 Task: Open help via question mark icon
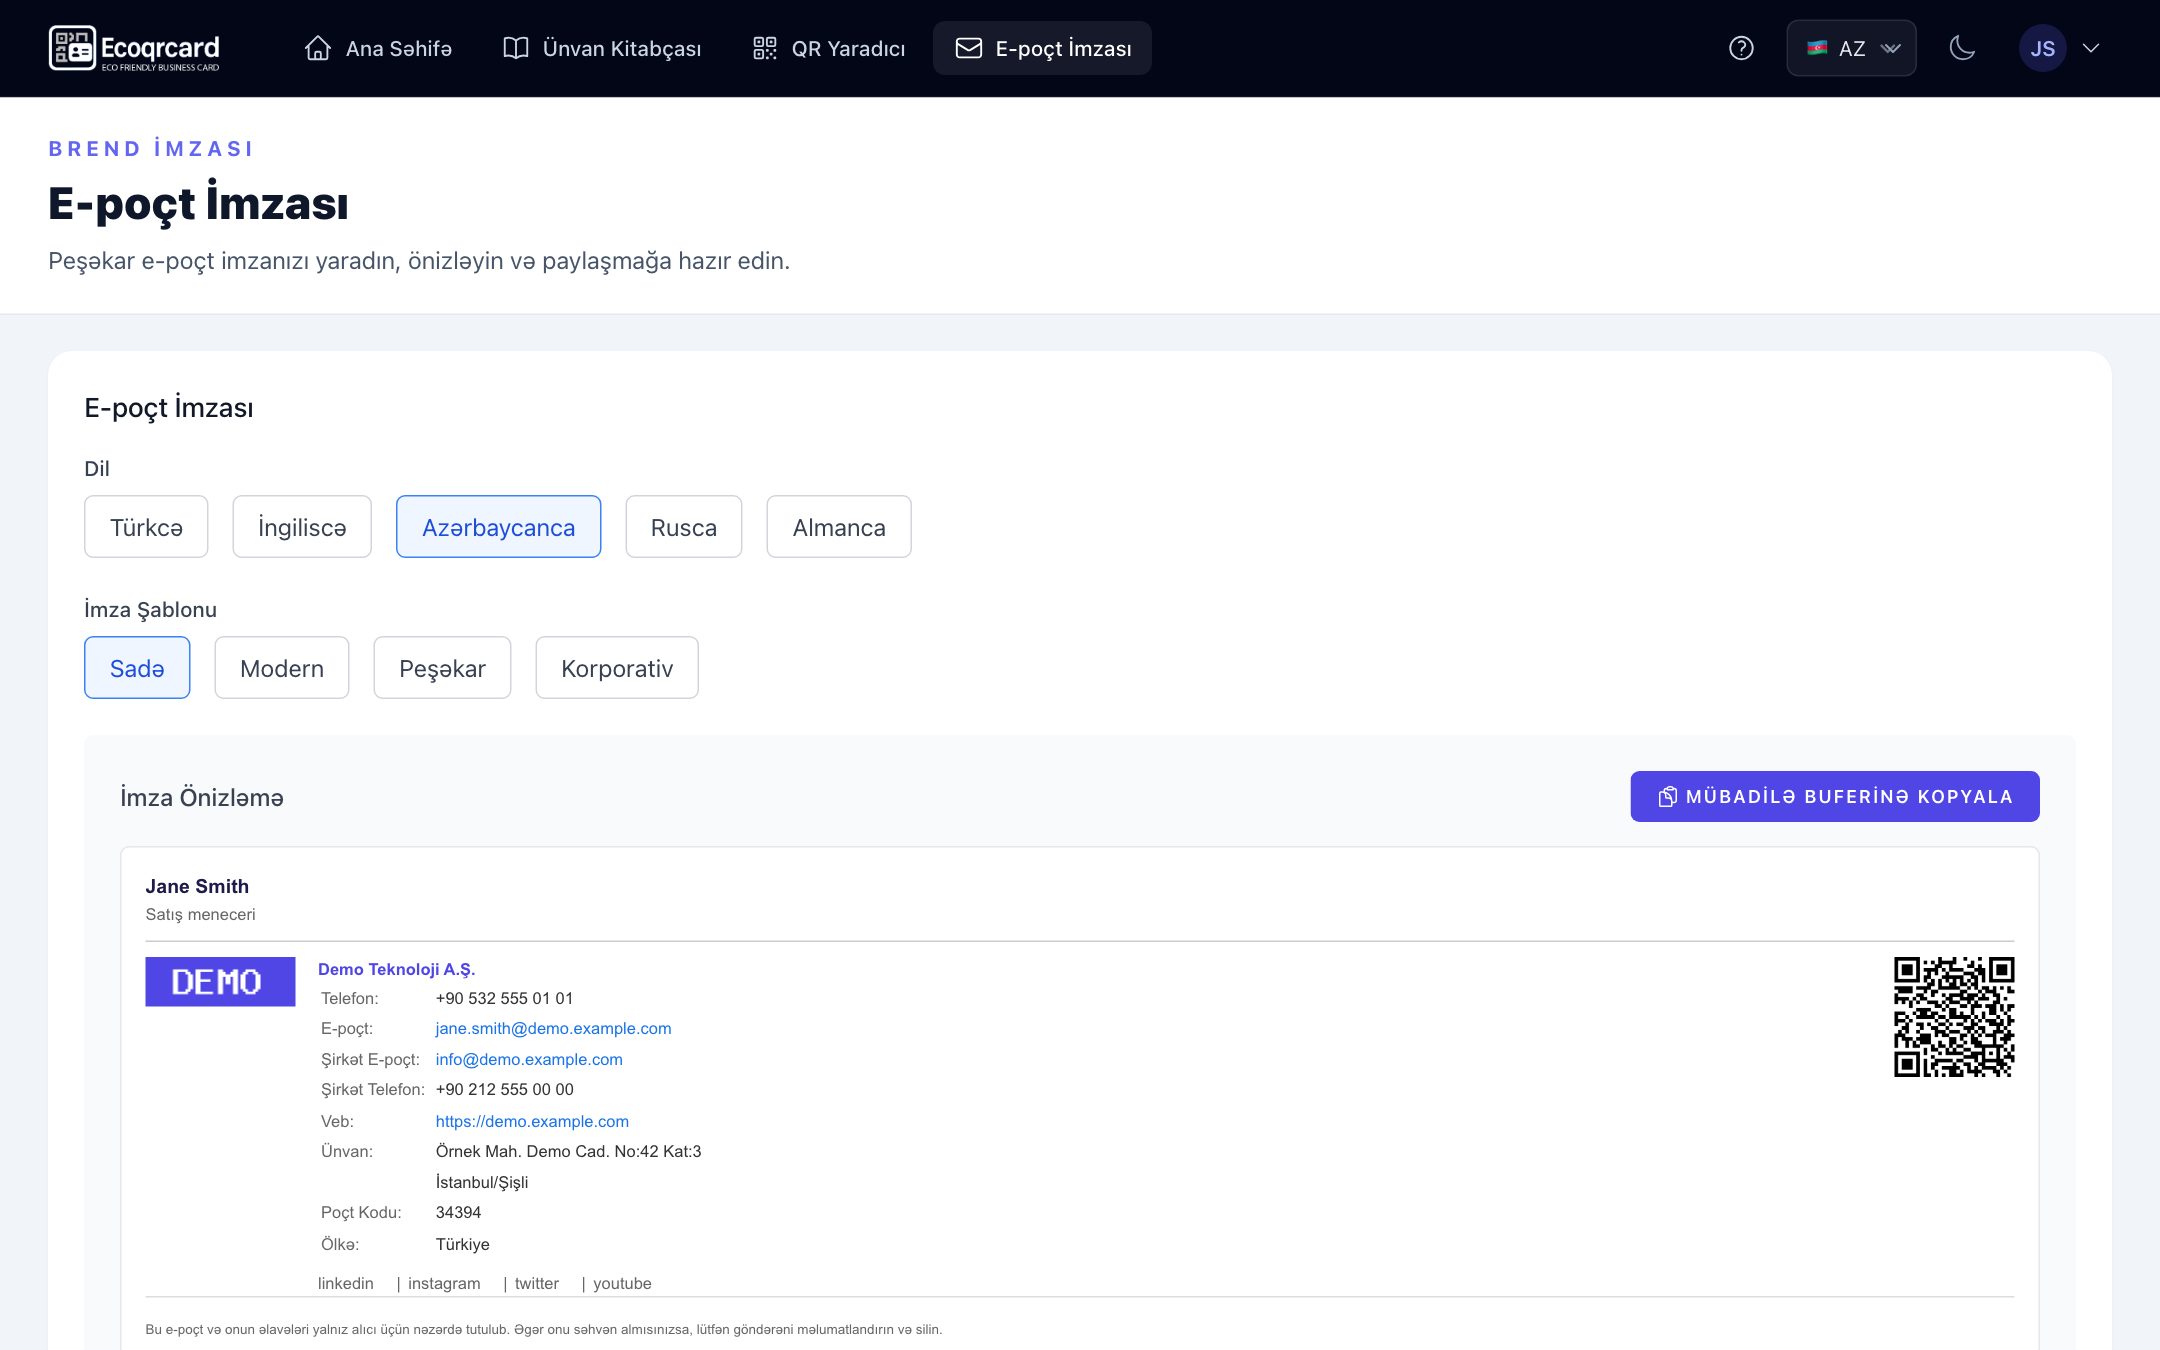pos(1741,48)
